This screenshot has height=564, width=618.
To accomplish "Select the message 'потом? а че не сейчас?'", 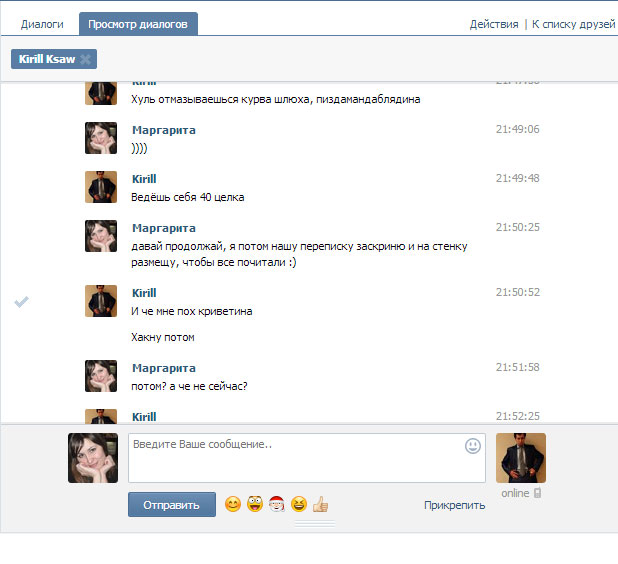I will pyautogui.click(x=189, y=386).
